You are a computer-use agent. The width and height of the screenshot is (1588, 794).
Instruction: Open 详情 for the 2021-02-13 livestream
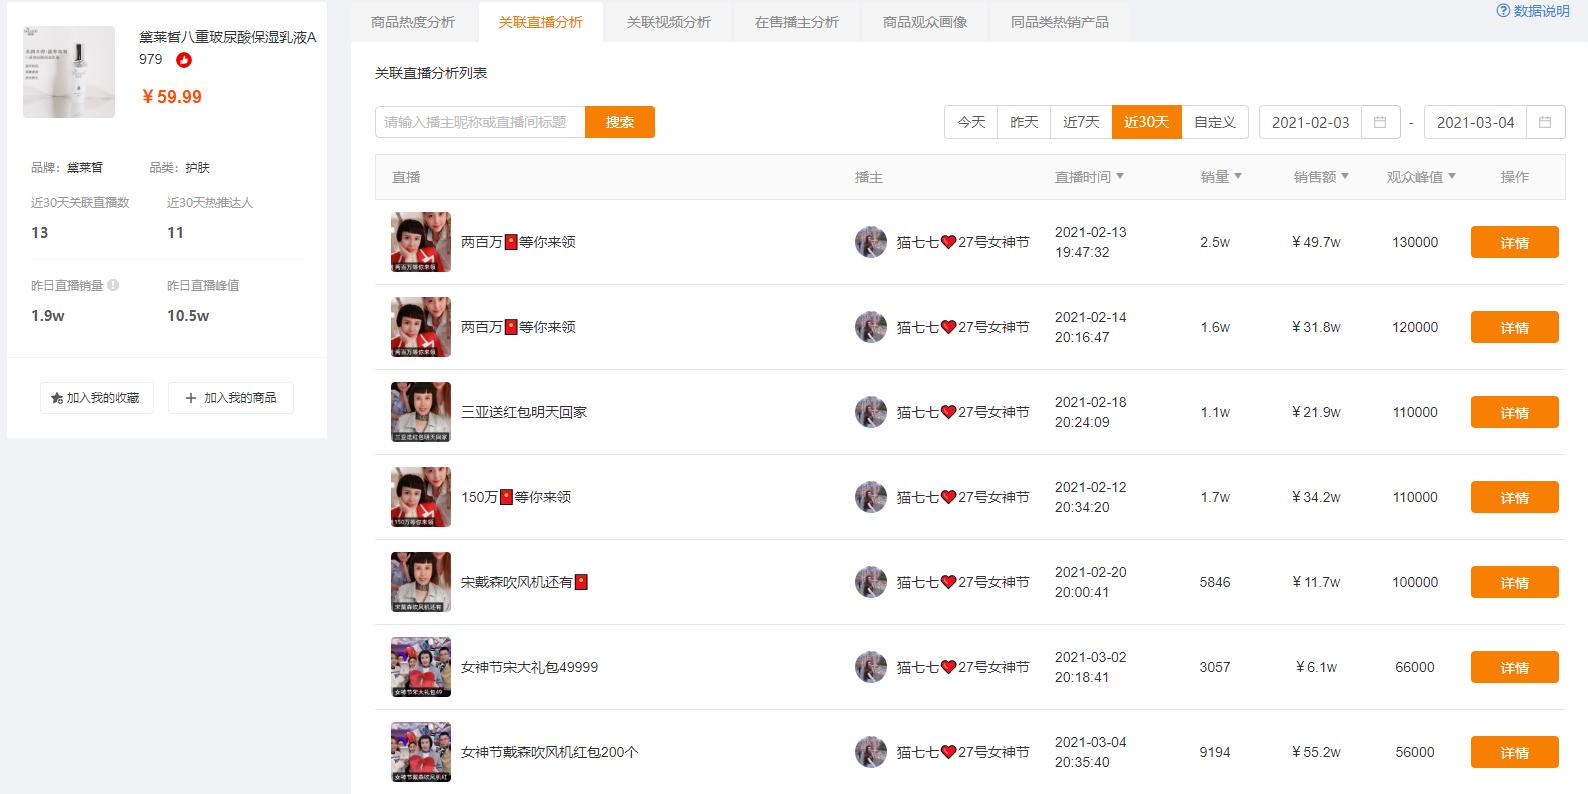pos(1514,242)
